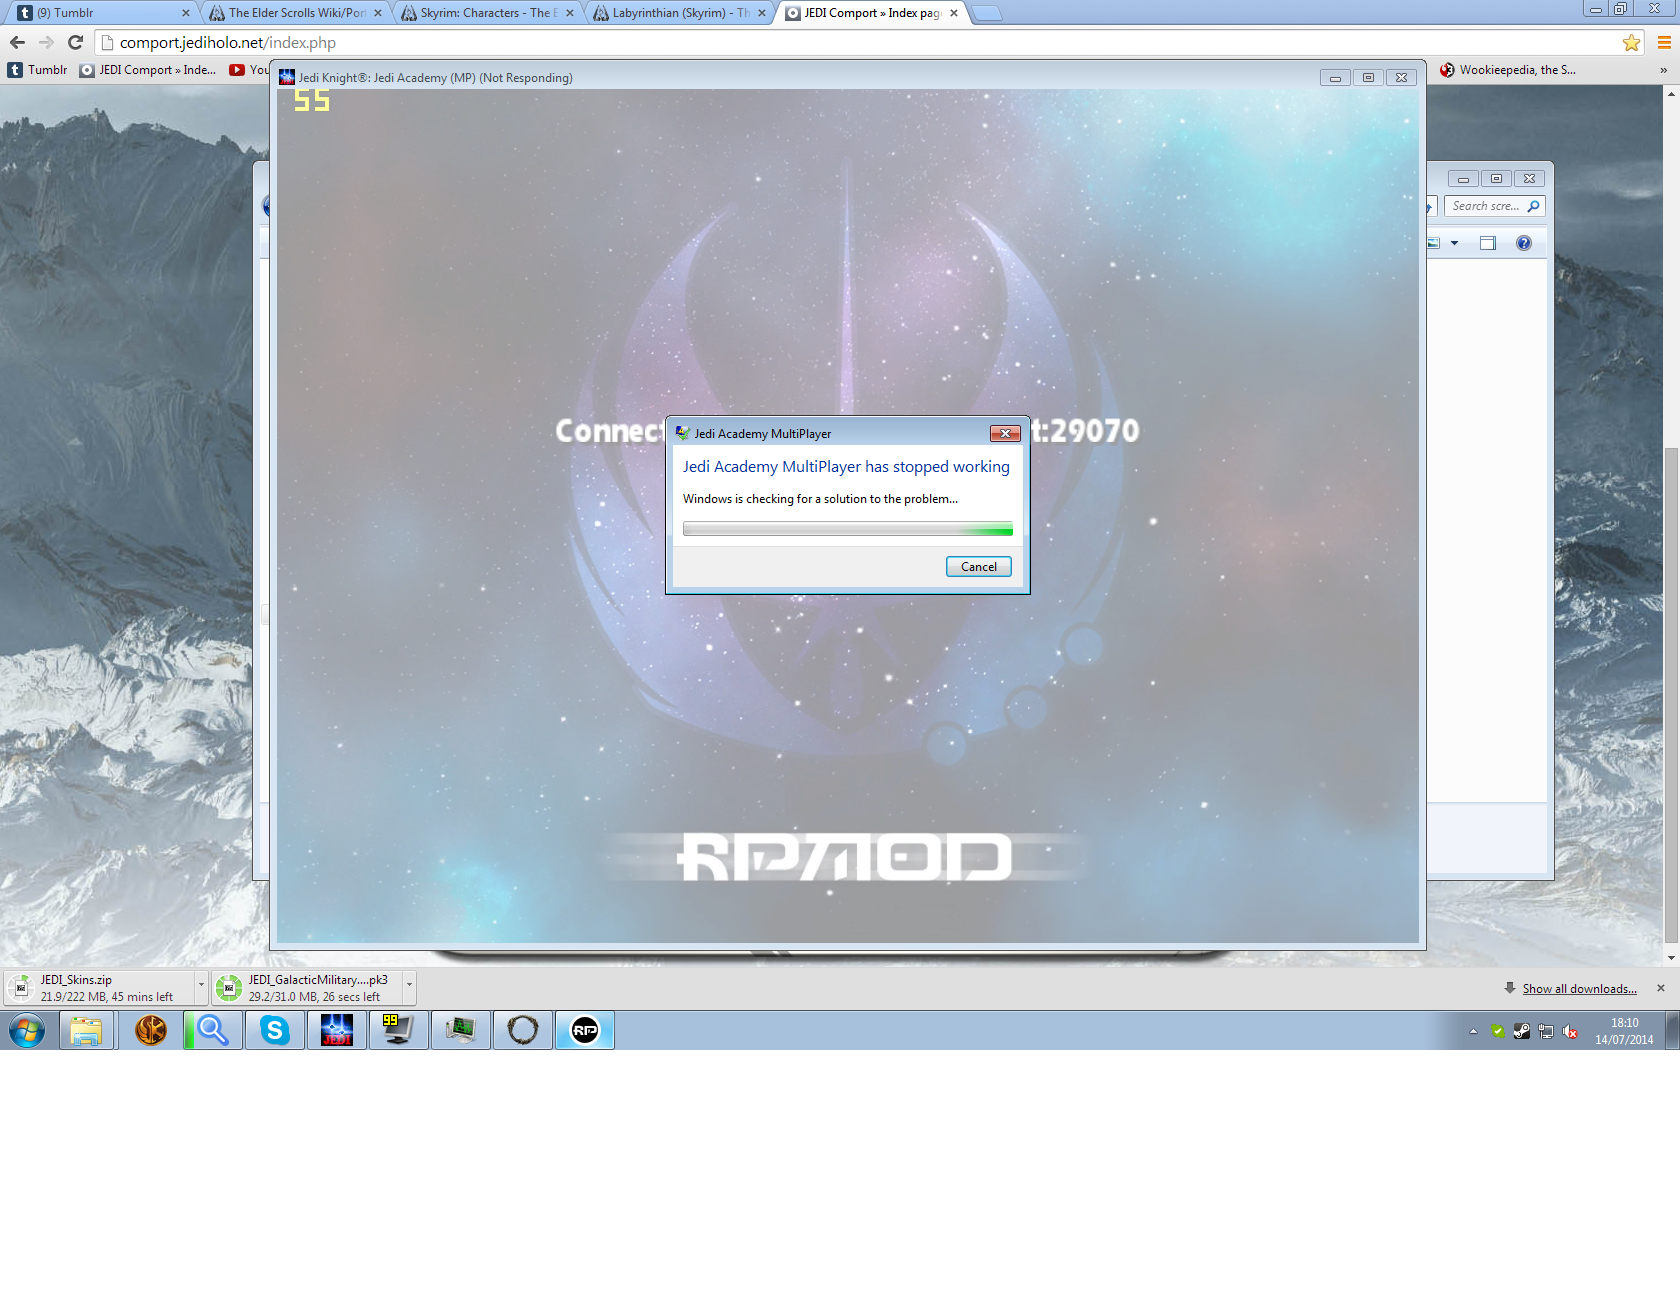1680x1308 pixels.
Task: Click the Steam tray icon
Action: pyautogui.click(x=1521, y=1031)
